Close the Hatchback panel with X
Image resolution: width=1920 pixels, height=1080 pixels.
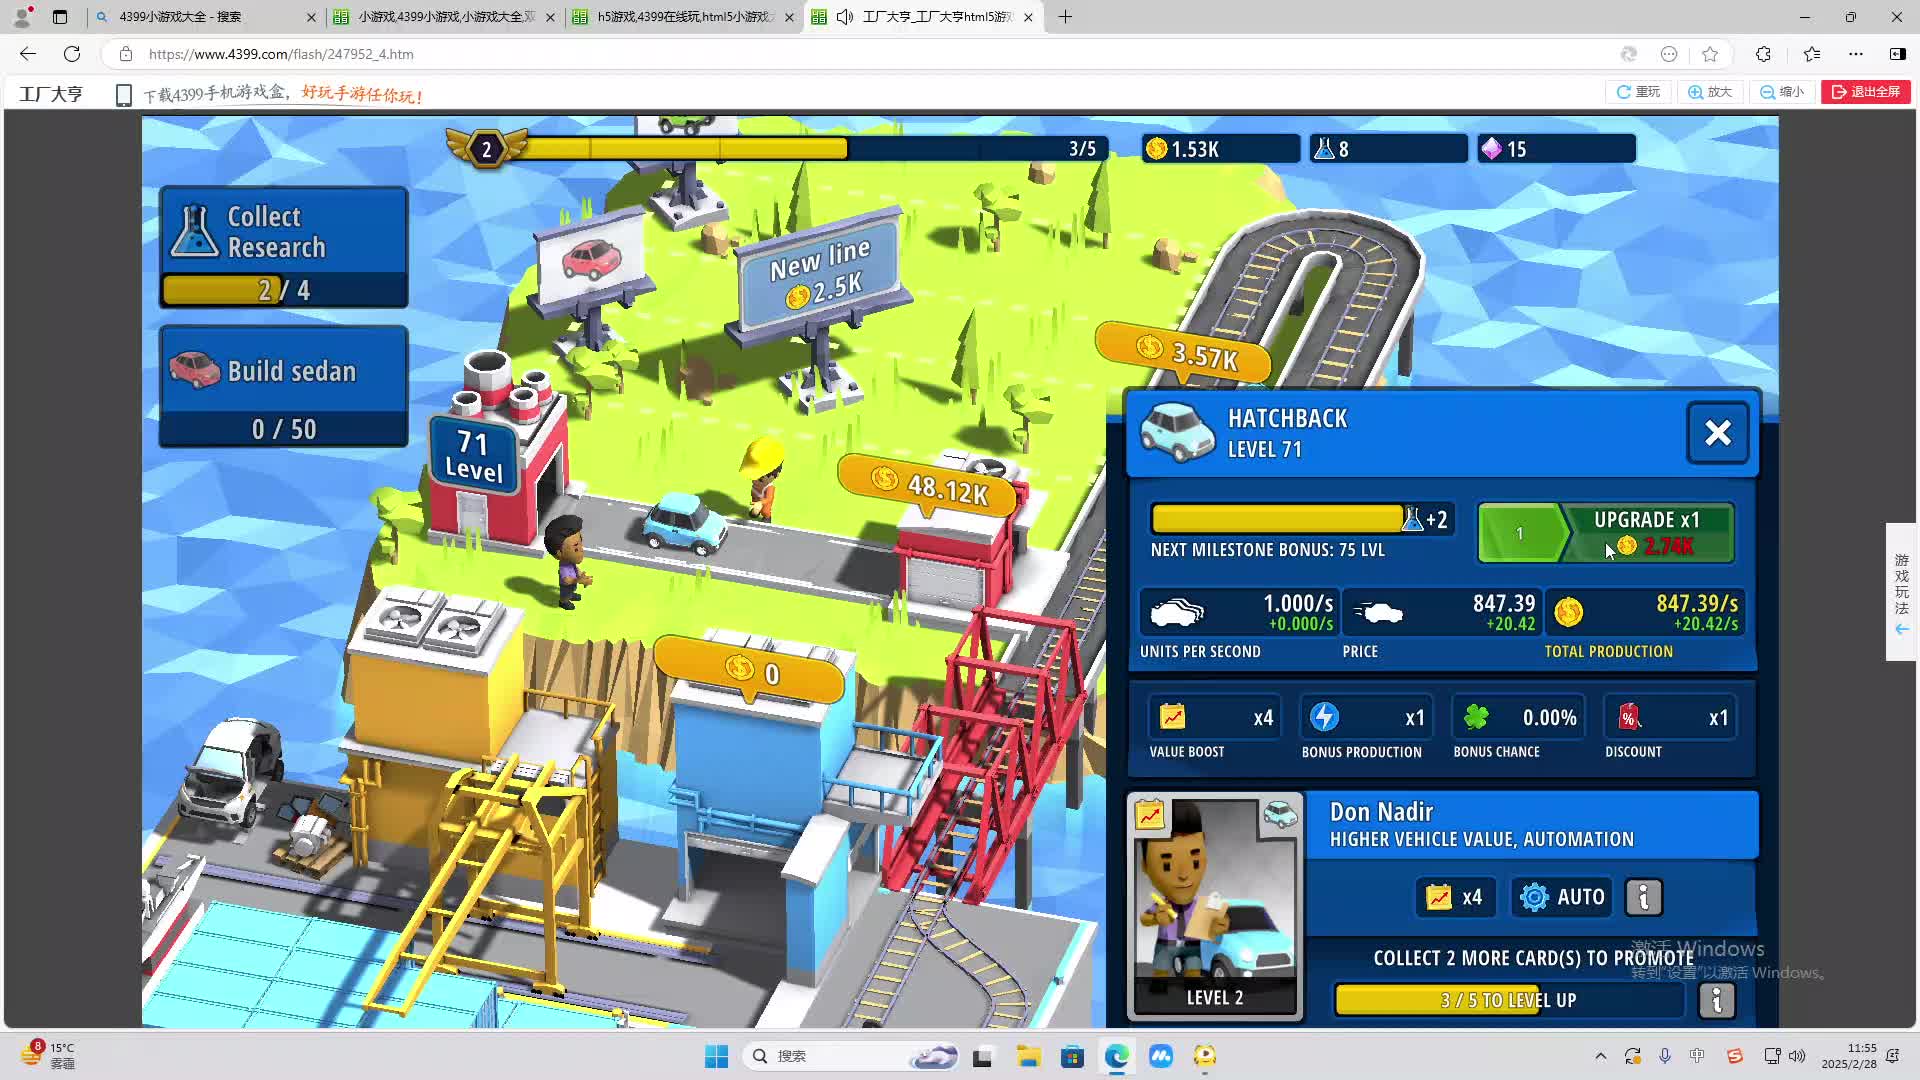[x=1717, y=433]
